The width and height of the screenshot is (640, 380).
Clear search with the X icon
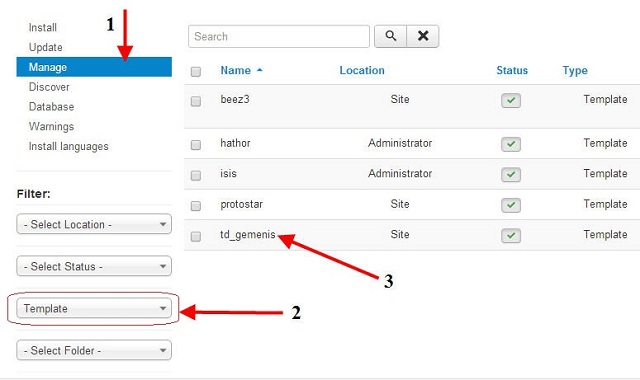point(423,36)
